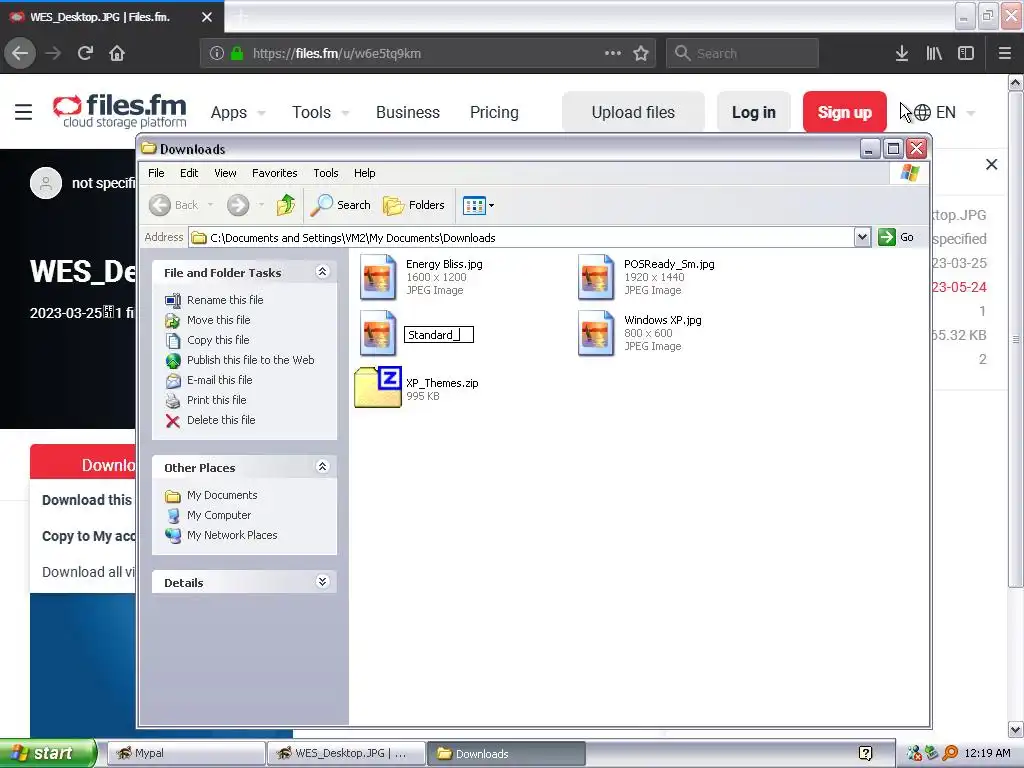Screen dimensions: 1024x768
Task: Click the files.fm logo
Action: tap(120, 111)
